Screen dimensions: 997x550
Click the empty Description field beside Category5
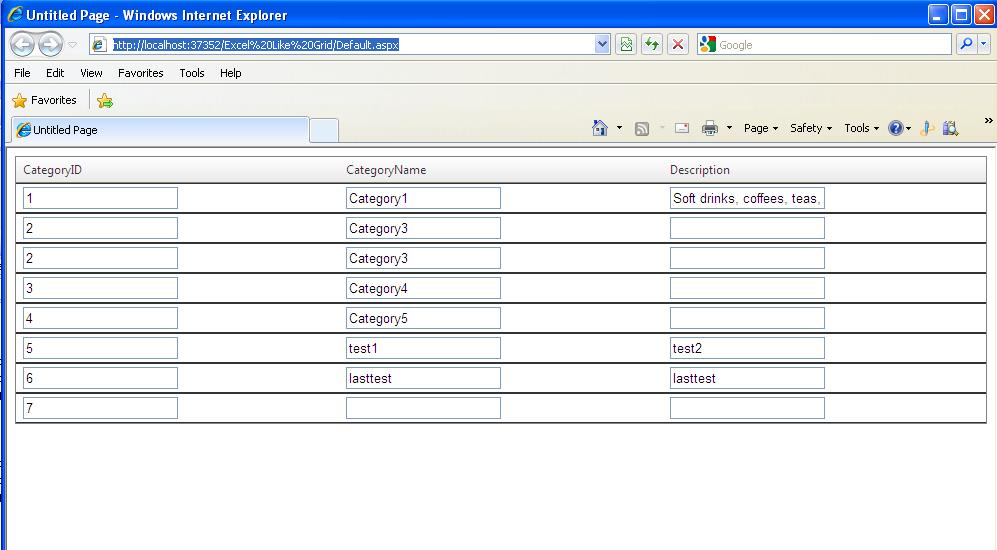coord(747,318)
